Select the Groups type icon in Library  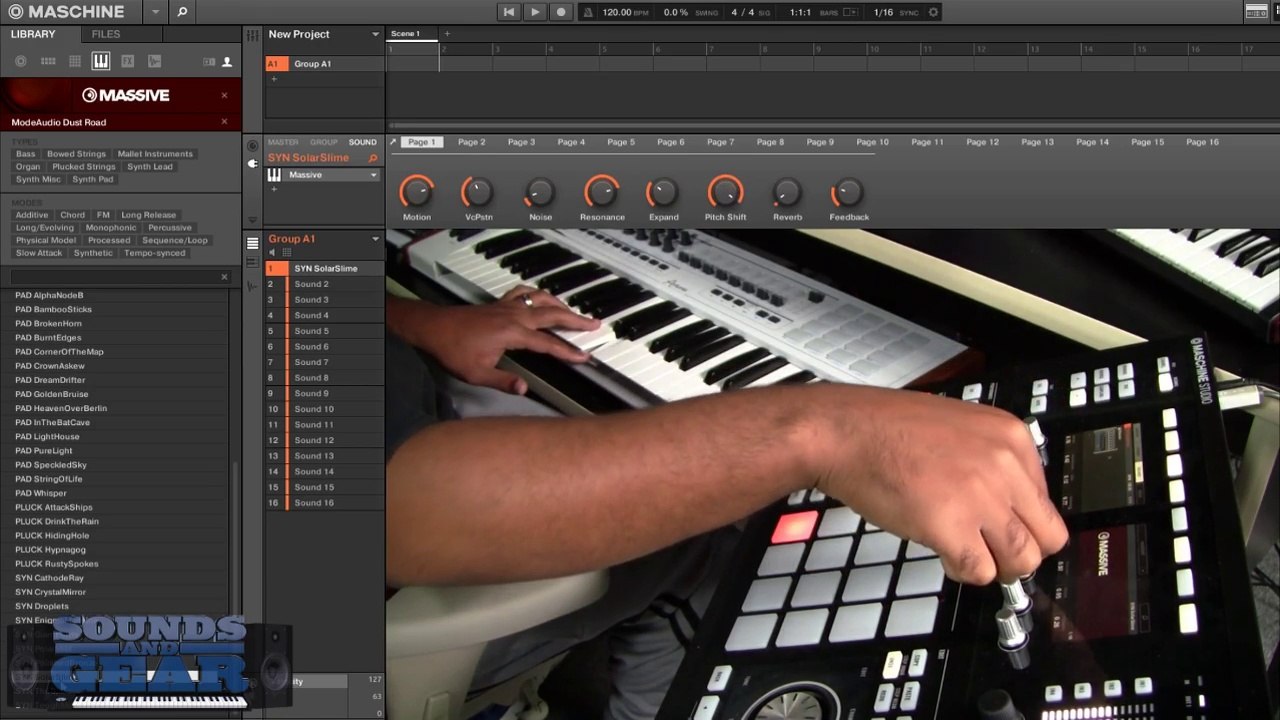pyautogui.click(x=48, y=61)
